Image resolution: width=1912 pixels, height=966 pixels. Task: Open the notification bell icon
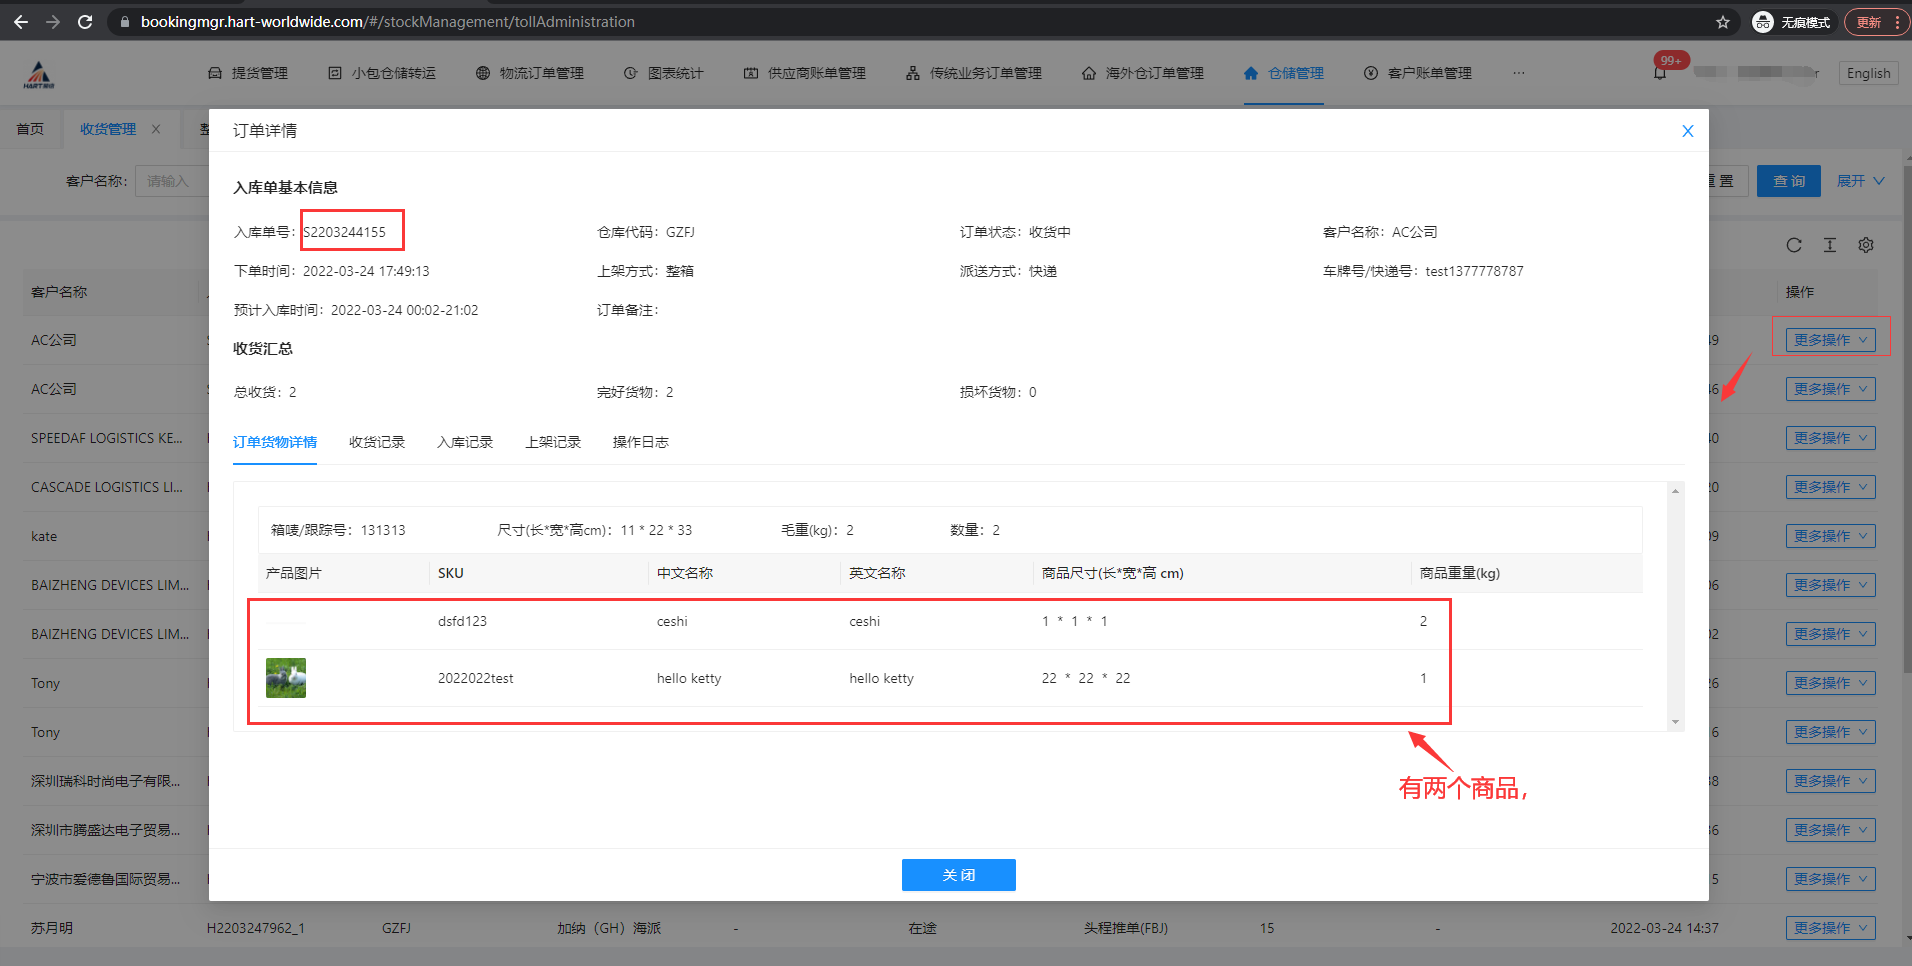[x=1660, y=73]
